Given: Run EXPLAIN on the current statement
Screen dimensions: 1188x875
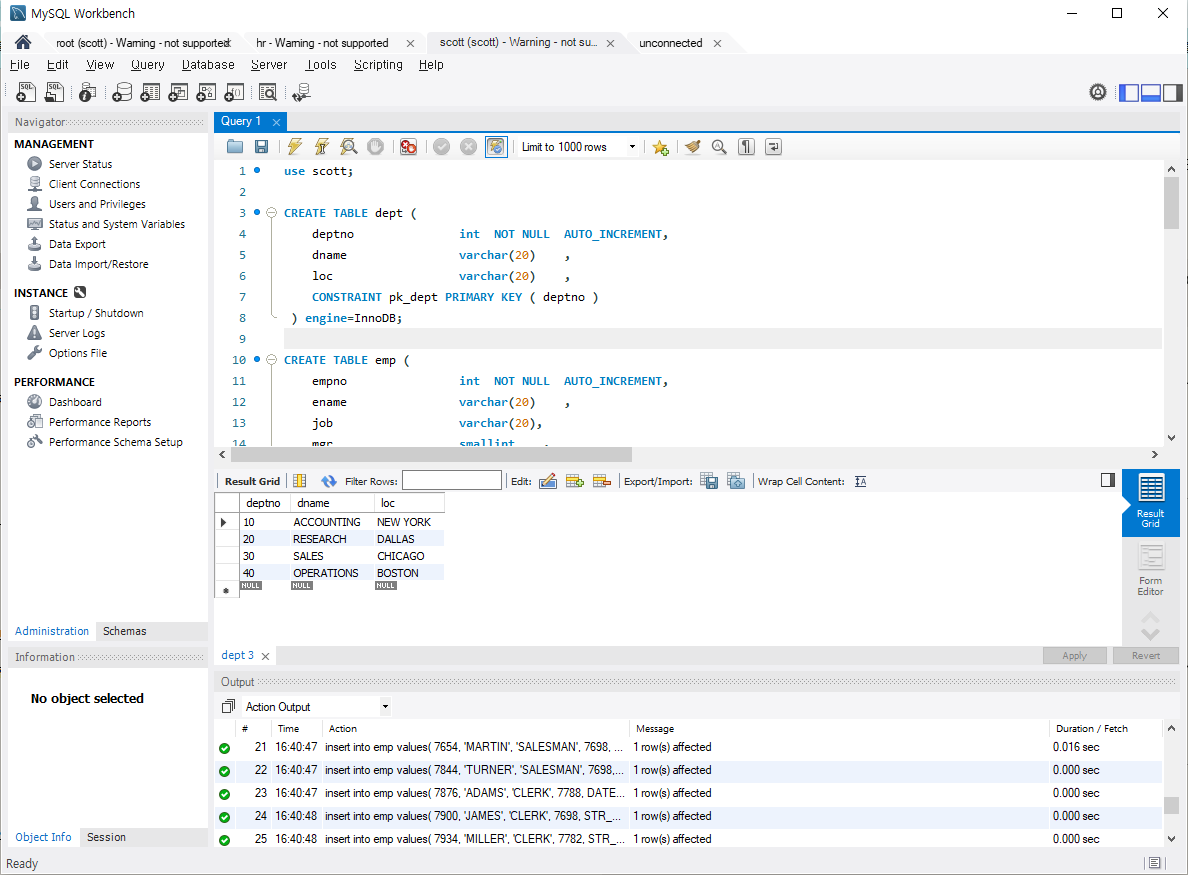Looking at the screenshot, I should pos(349,147).
